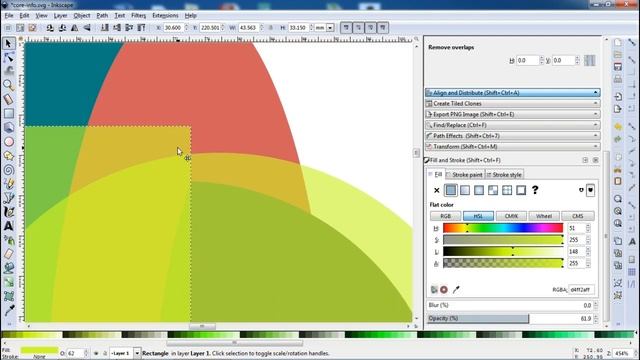
Task: Toggle the third affect transform button
Action: [371, 28]
